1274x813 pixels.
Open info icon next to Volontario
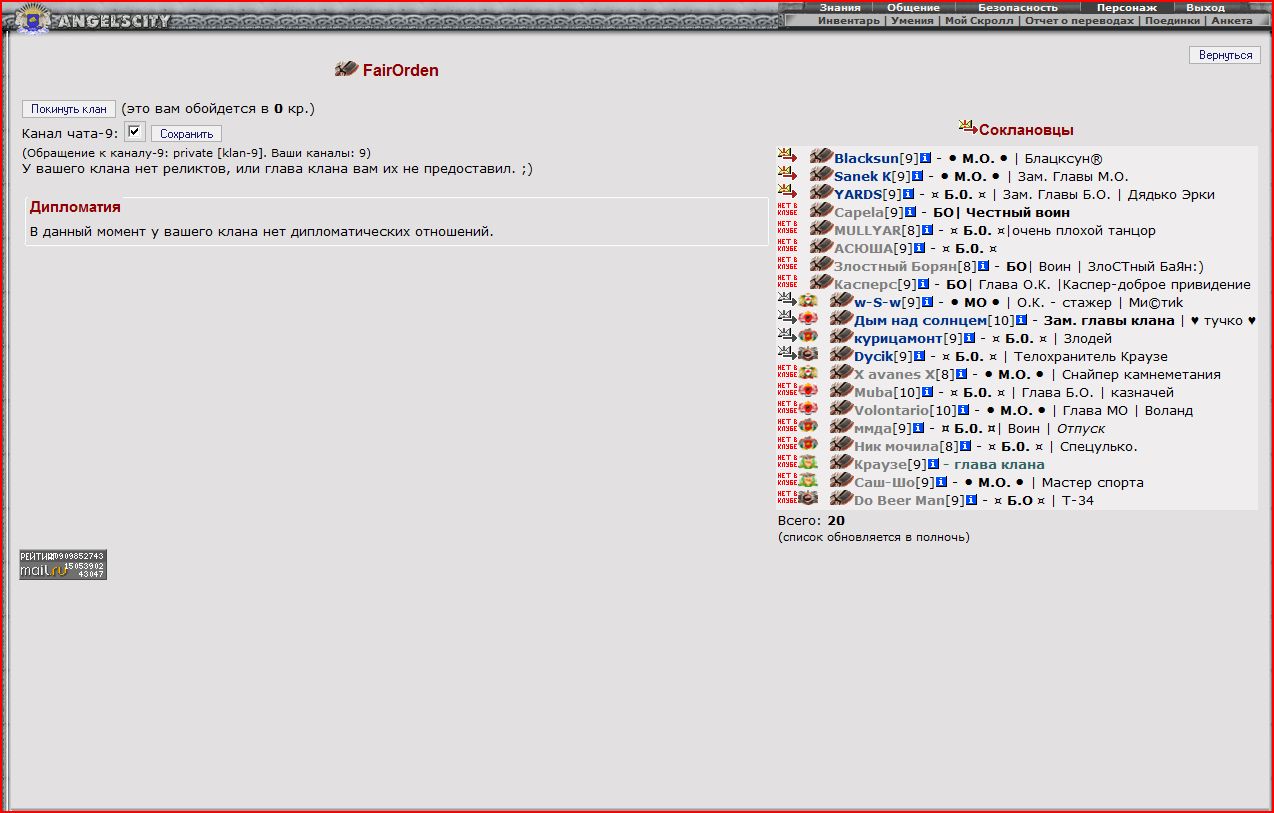click(x=963, y=410)
